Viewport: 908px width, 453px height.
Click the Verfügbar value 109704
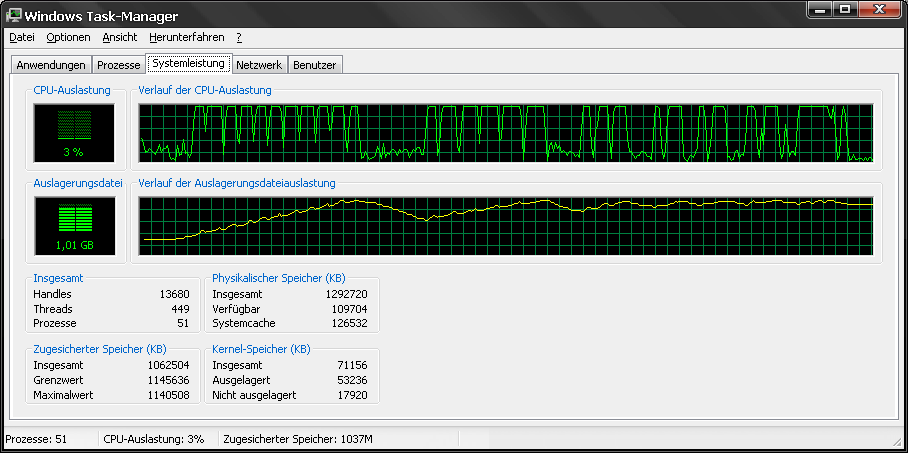click(349, 309)
